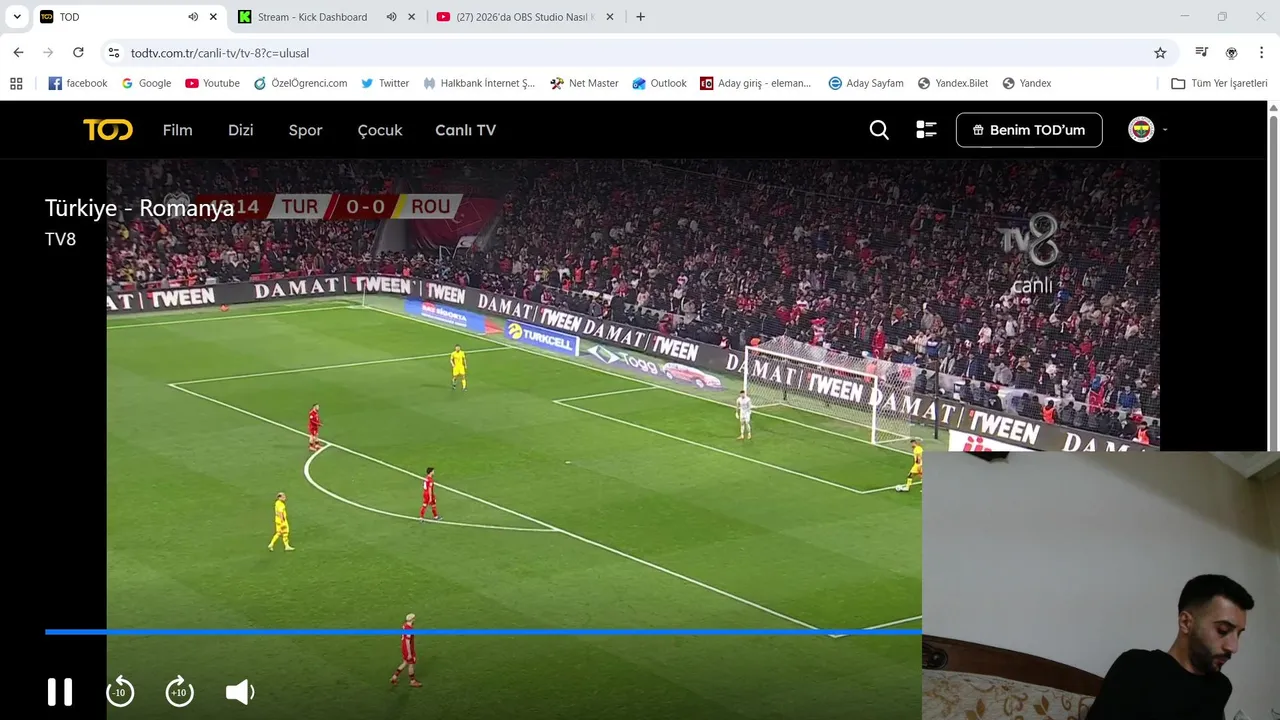Open the Tüm Yer İşaretleri folder
1280x720 pixels.
(x=1219, y=83)
